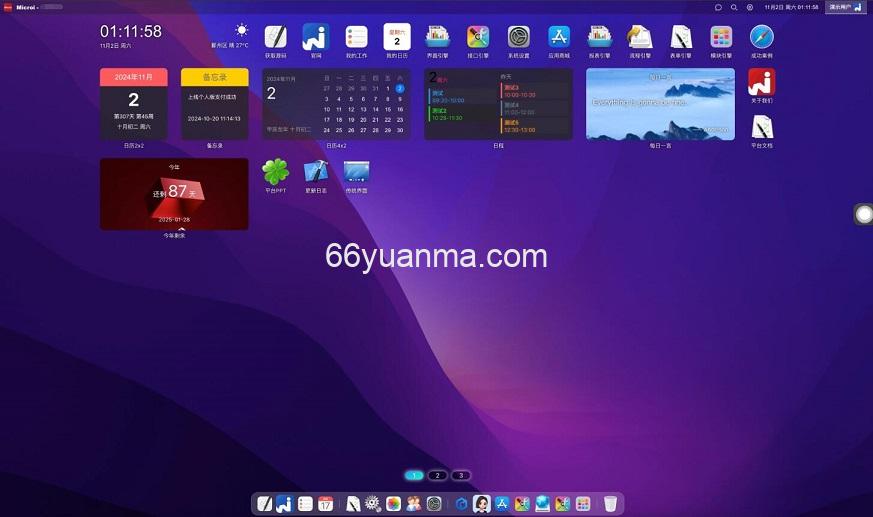Open 测试3 event in schedule widget

click(x=534, y=91)
